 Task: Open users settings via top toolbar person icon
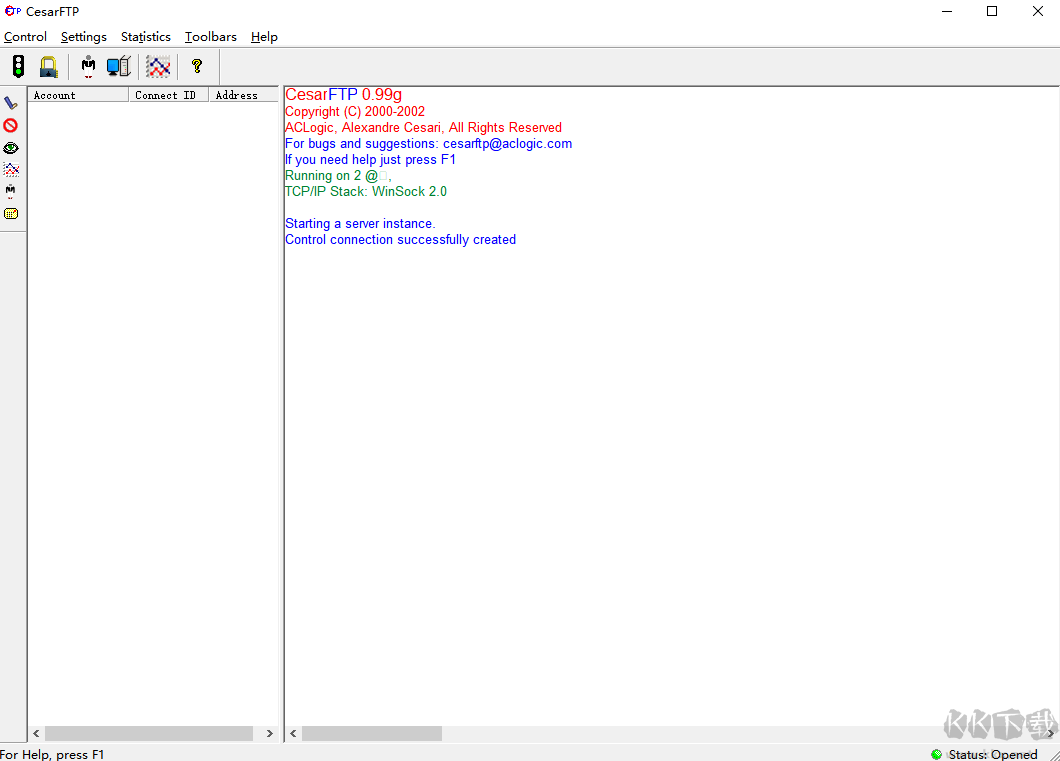pyautogui.click(x=89, y=67)
